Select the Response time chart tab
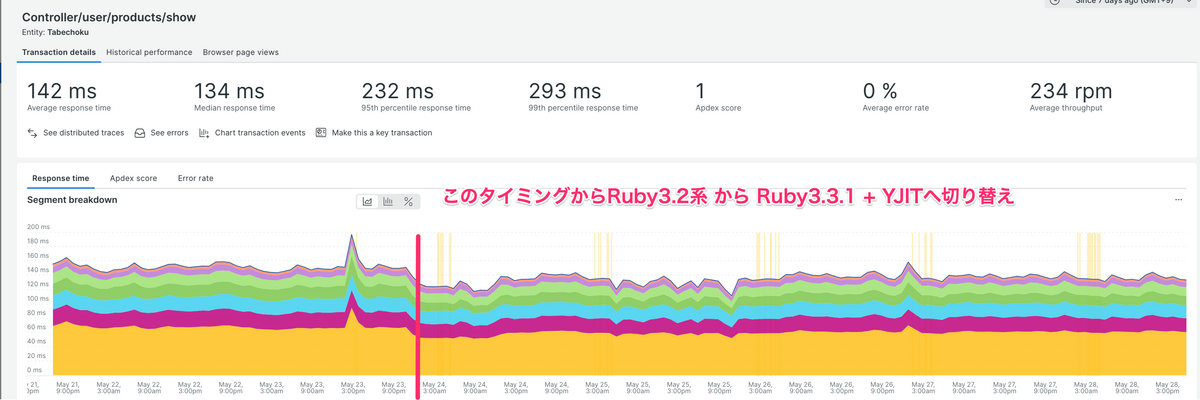This screenshot has width=1200, height=400. pos(60,178)
